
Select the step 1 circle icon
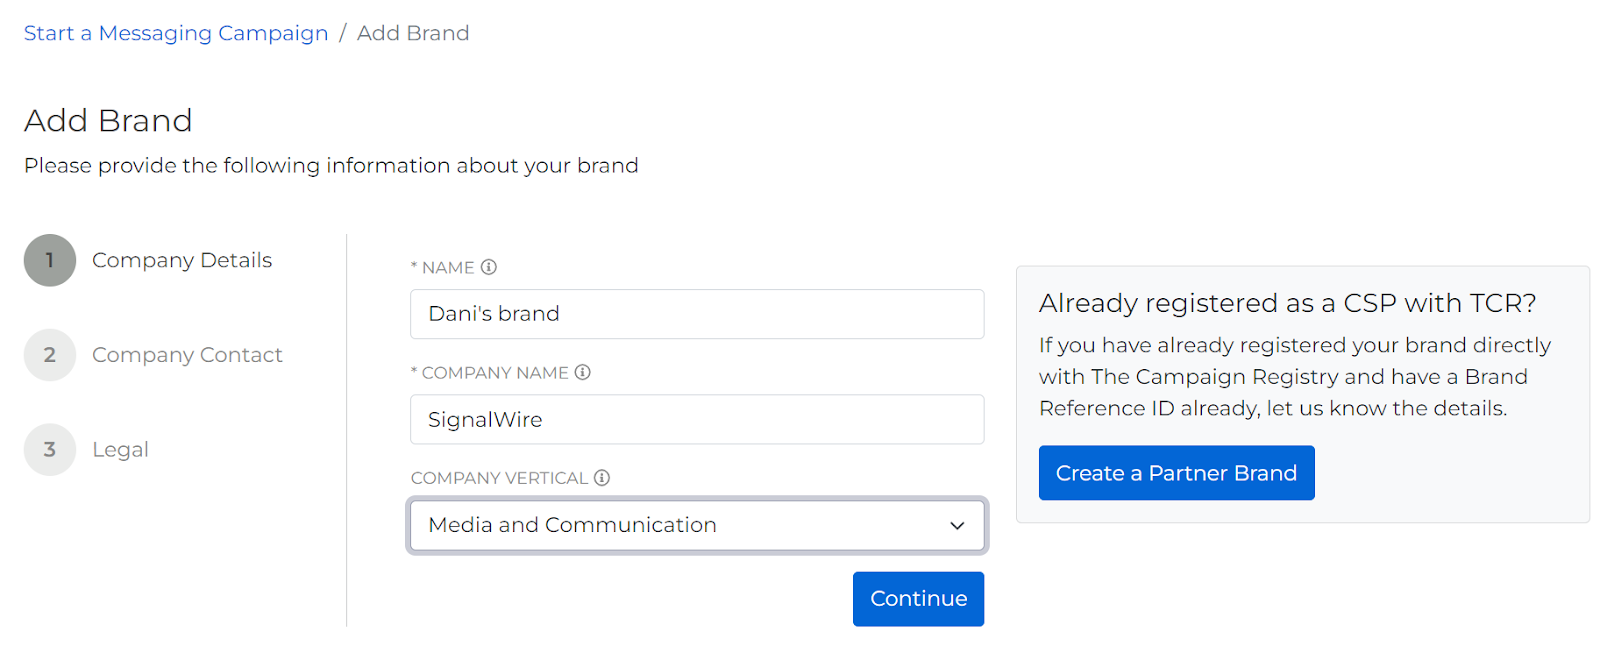50,260
